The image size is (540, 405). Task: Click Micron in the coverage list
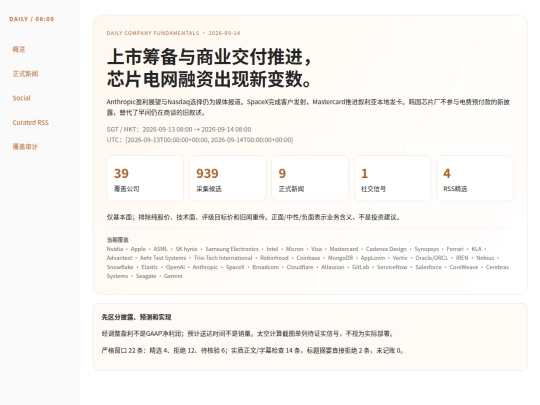294,249
